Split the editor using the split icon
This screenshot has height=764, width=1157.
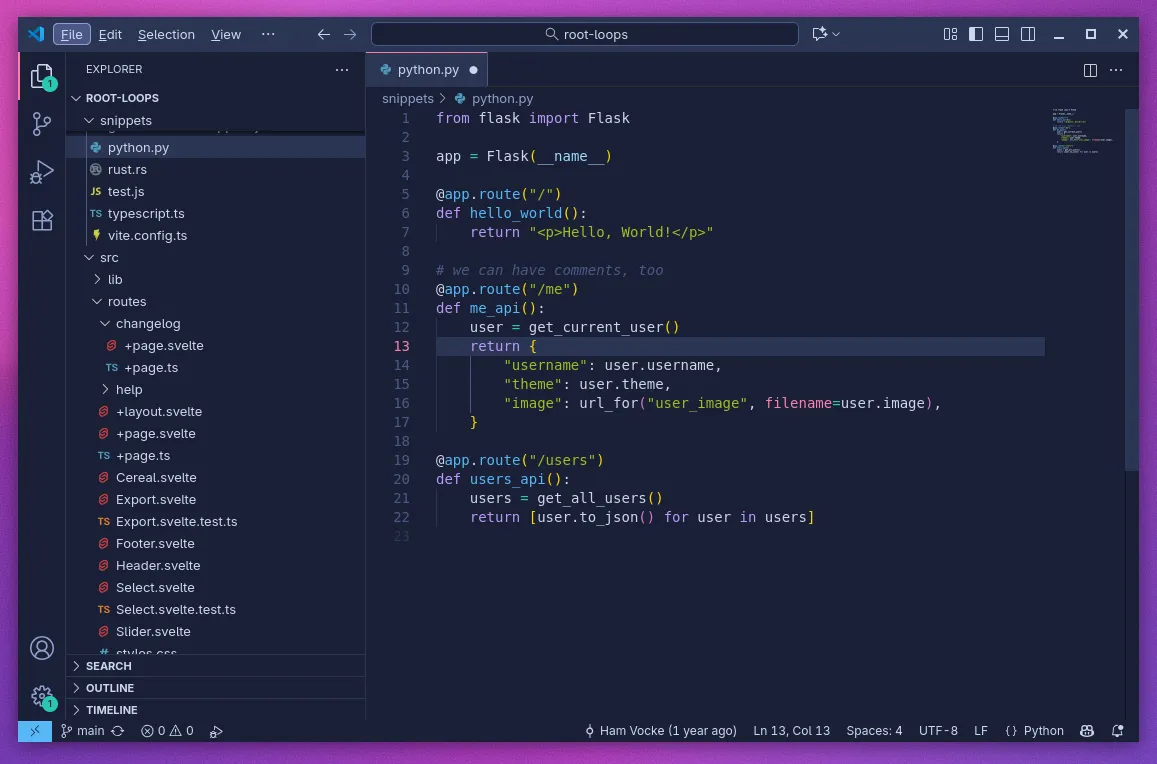click(1089, 70)
